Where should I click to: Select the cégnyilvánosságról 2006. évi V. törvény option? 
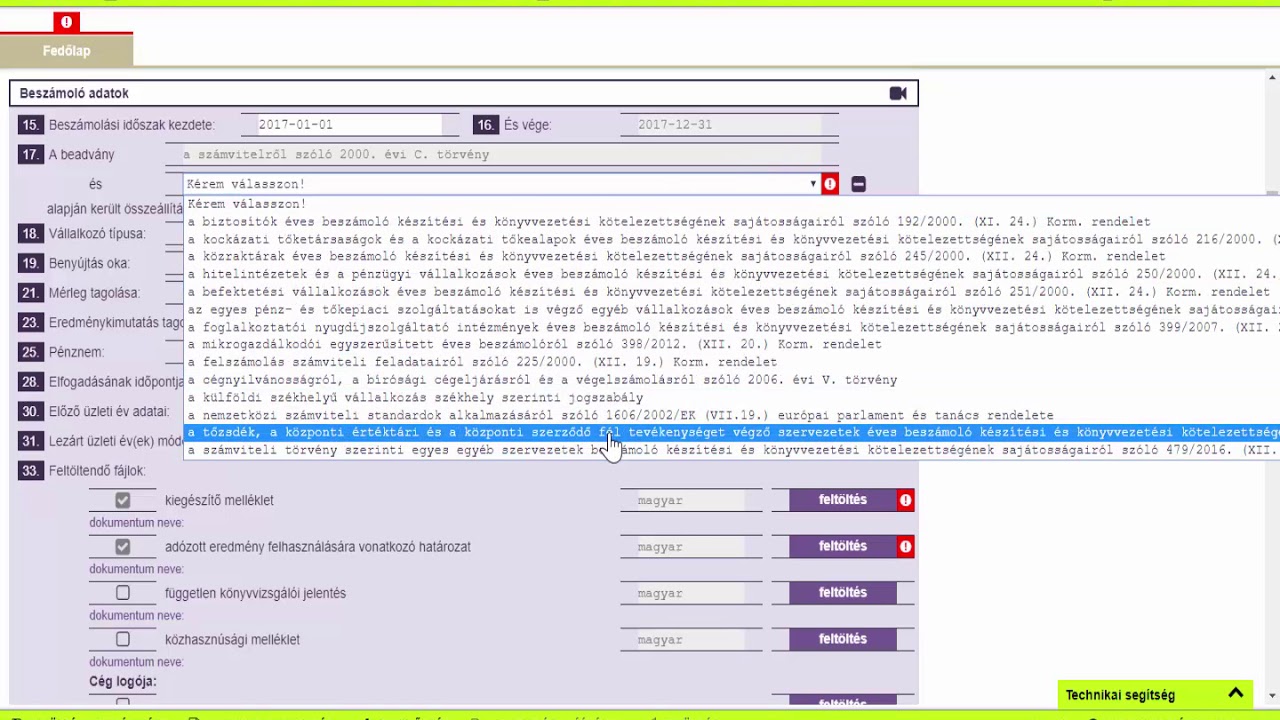(x=732, y=380)
